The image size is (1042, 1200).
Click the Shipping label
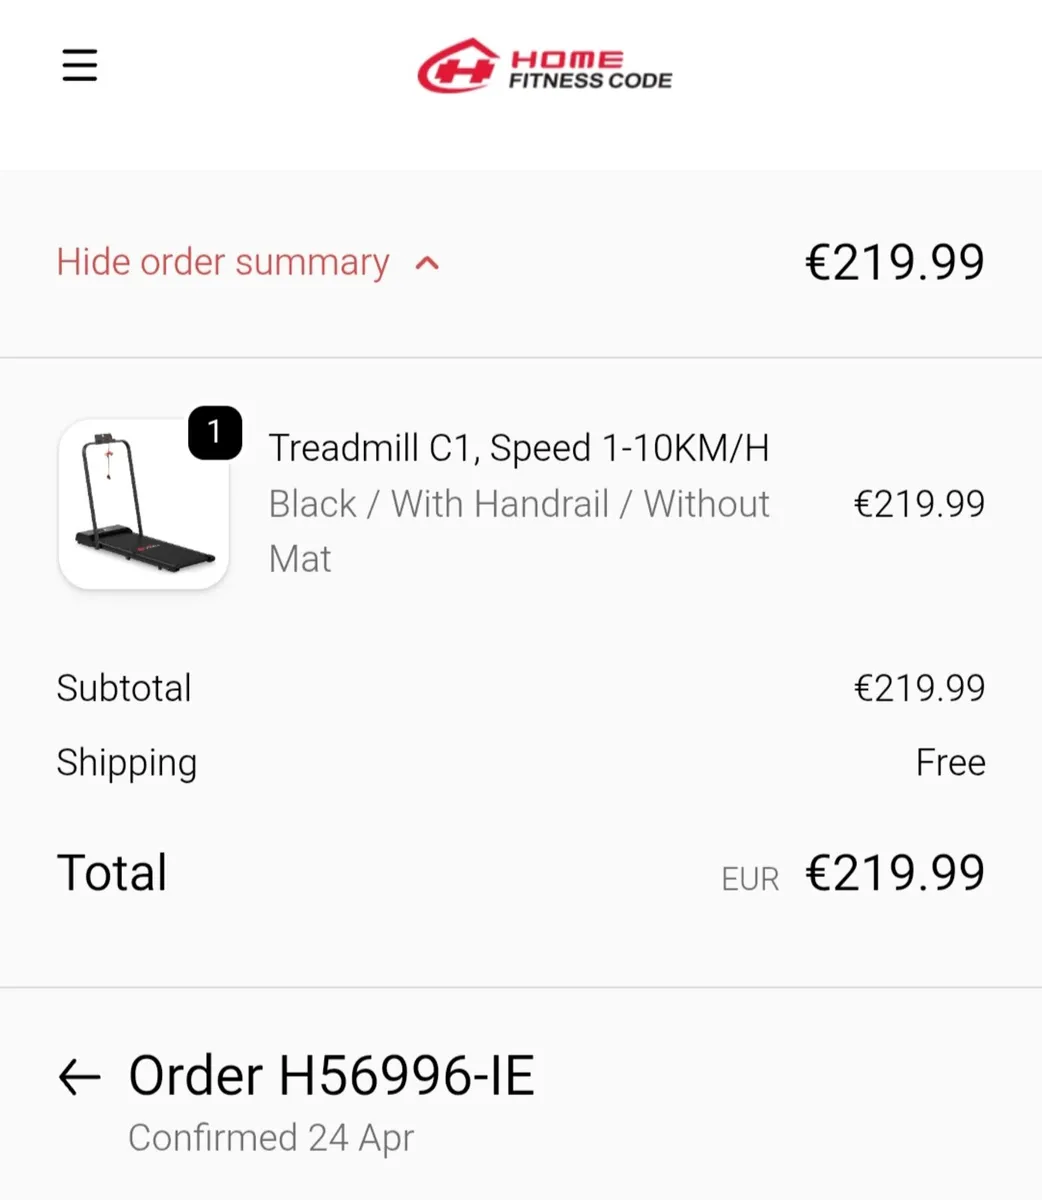(127, 763)
